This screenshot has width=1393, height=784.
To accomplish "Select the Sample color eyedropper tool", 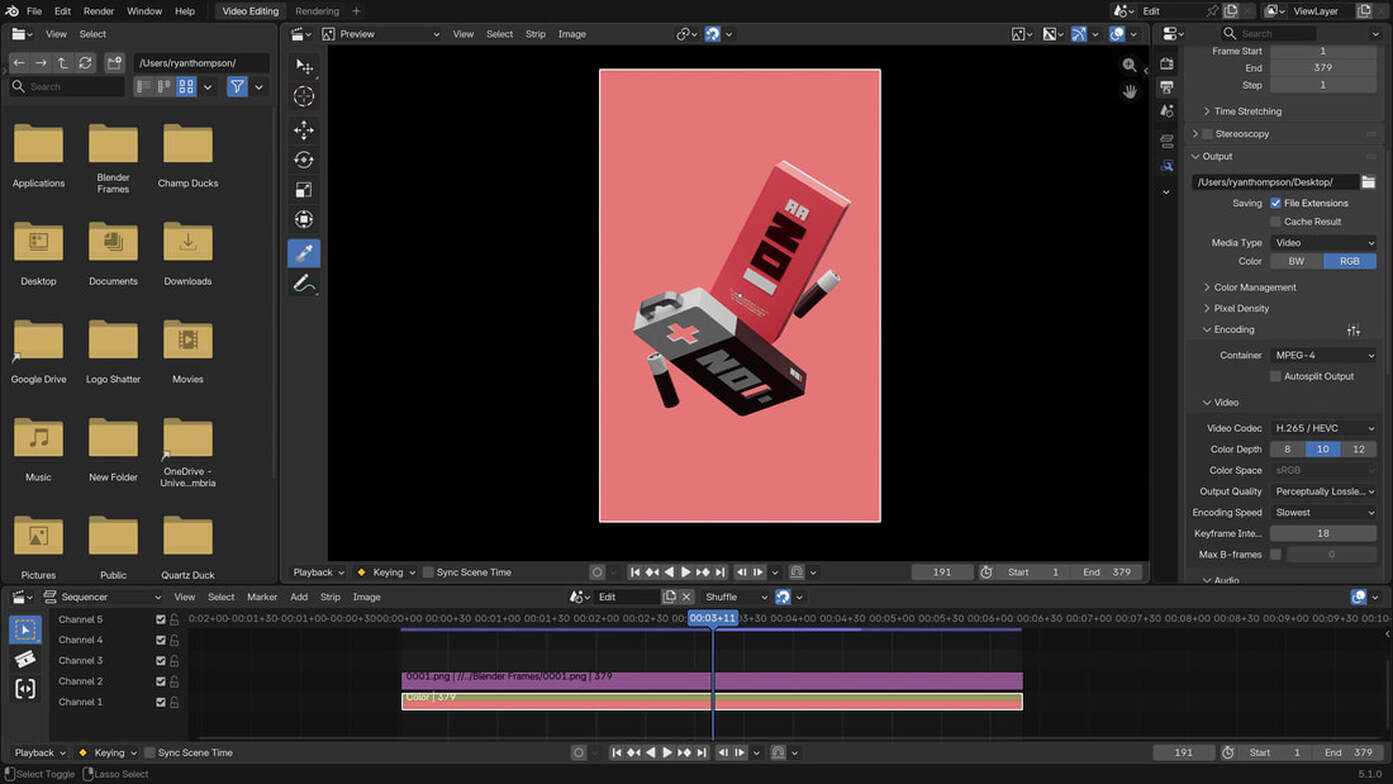I will point(304,253).
